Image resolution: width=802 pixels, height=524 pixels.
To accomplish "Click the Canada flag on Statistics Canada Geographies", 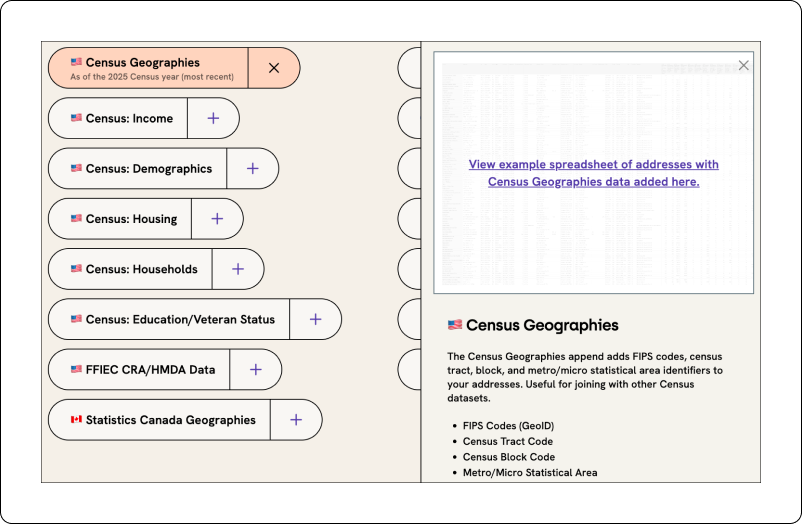I will coord(76,420).
